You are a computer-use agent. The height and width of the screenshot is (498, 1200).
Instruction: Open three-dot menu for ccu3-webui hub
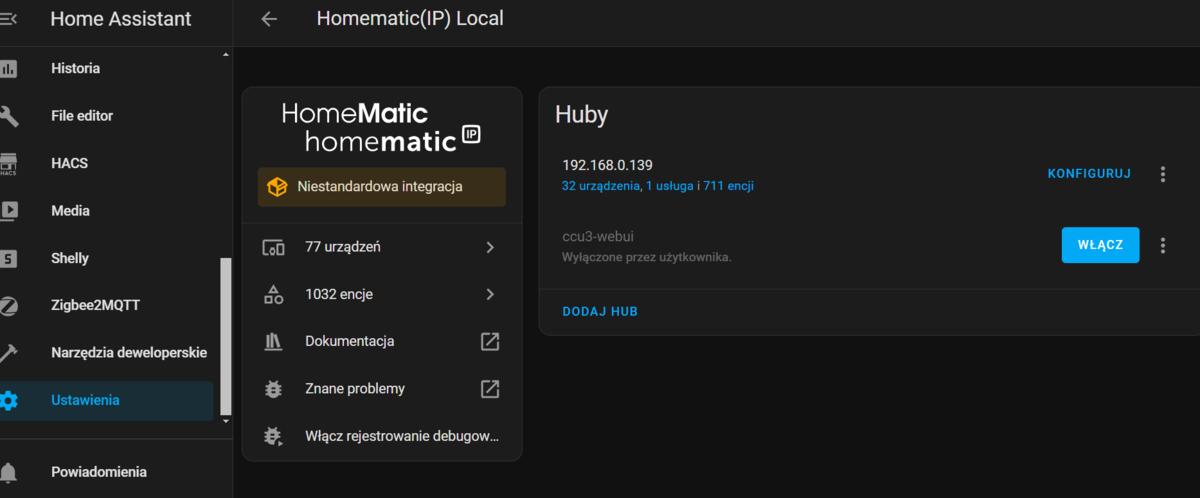1162,245
